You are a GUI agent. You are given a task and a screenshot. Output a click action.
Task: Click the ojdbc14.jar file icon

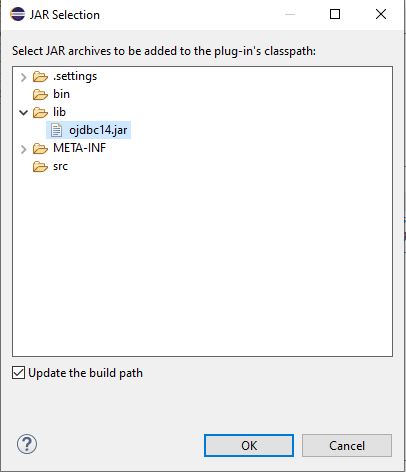56,130
